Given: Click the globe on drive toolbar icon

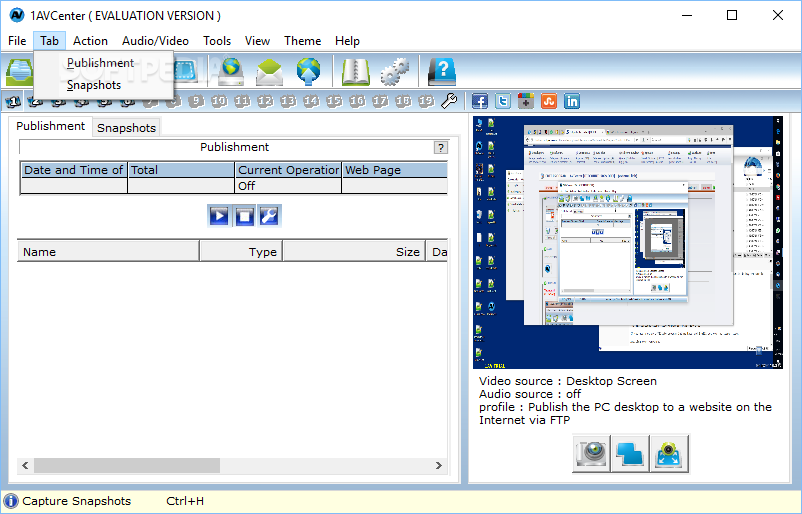Looking at the screenshot, I should tap(231, 72).
